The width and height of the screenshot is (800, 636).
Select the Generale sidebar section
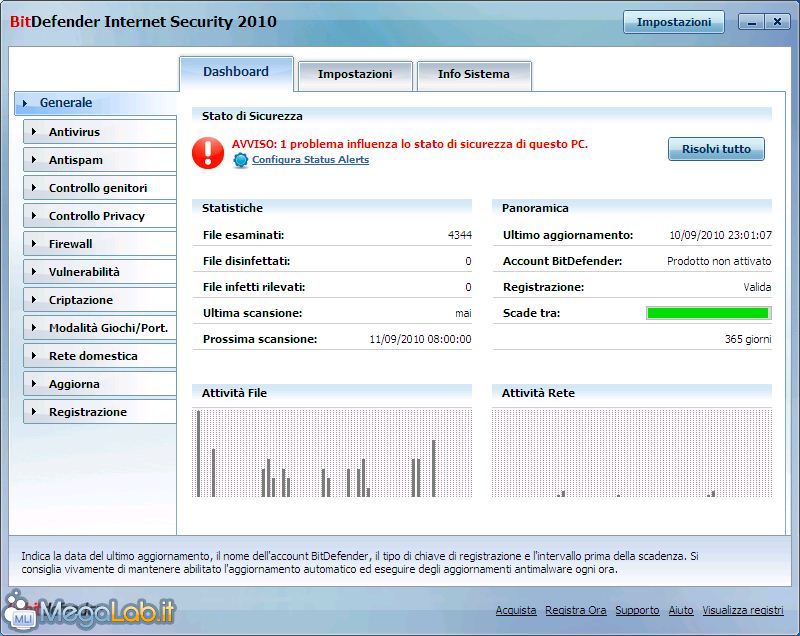click(x=96, y=103)
